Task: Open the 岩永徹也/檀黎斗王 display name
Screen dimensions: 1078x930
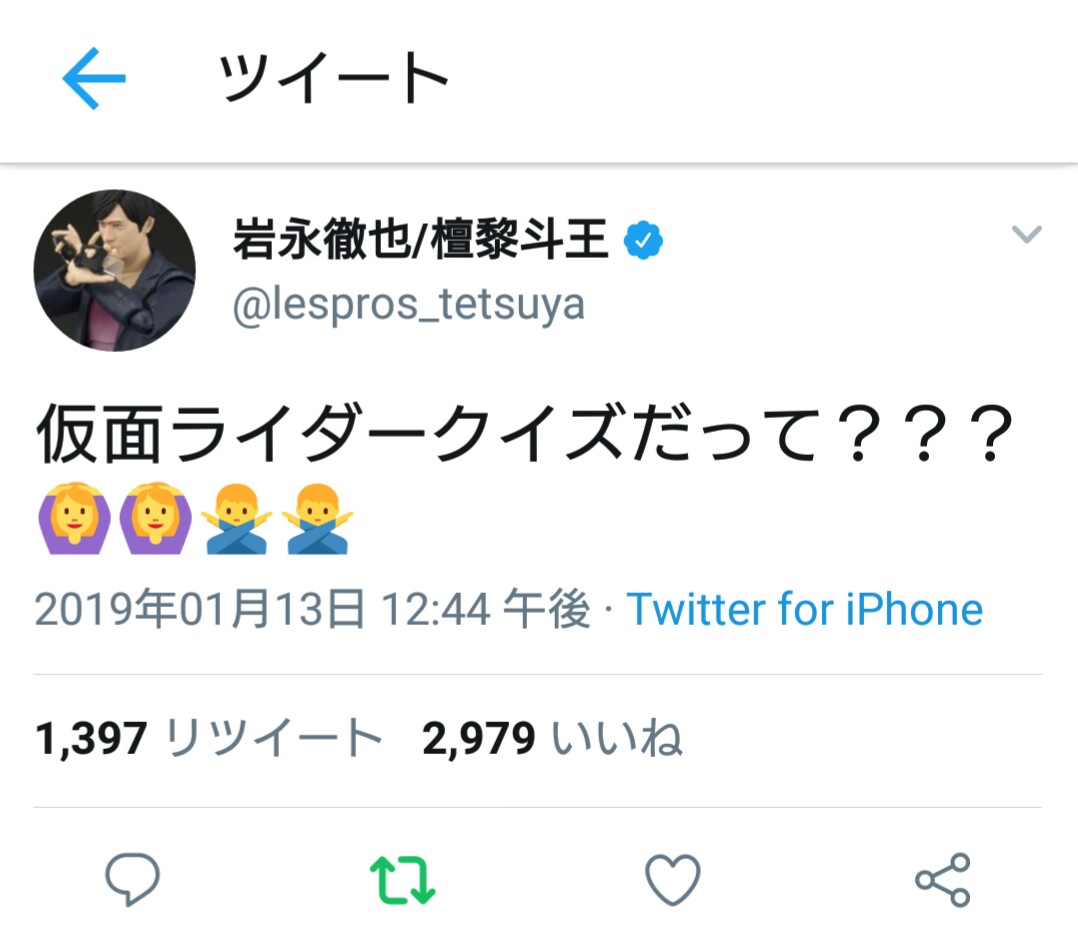Action: click(420, 240)
